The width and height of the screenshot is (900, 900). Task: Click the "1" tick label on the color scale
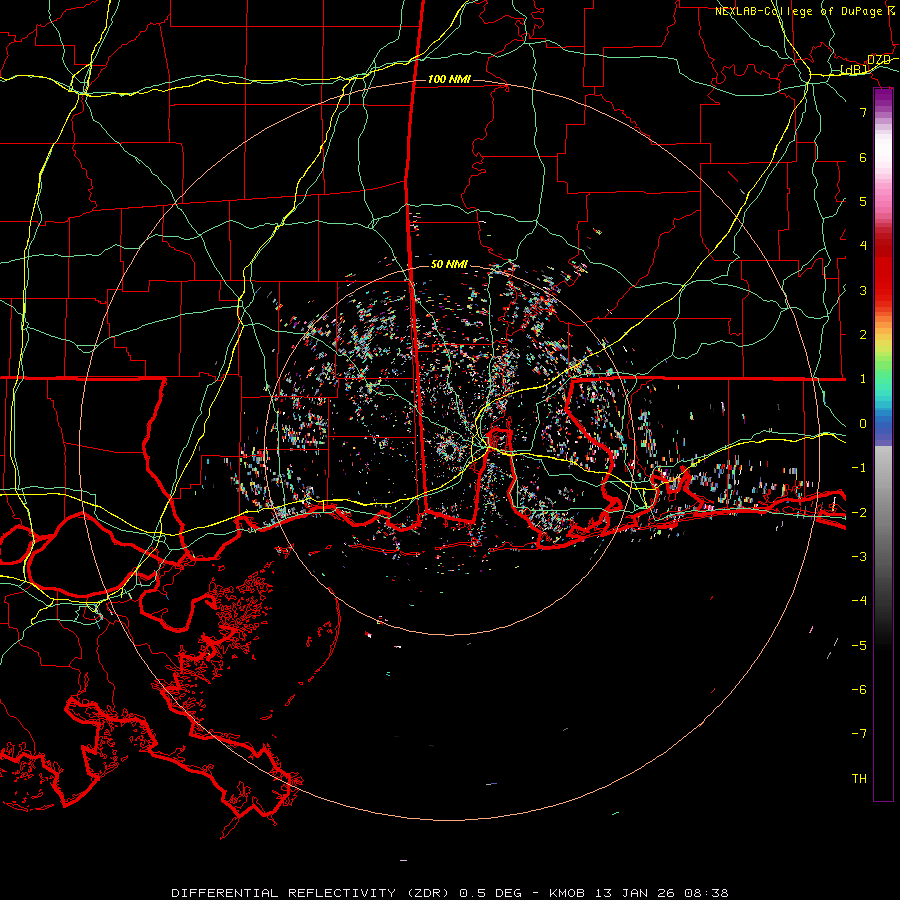863,379
